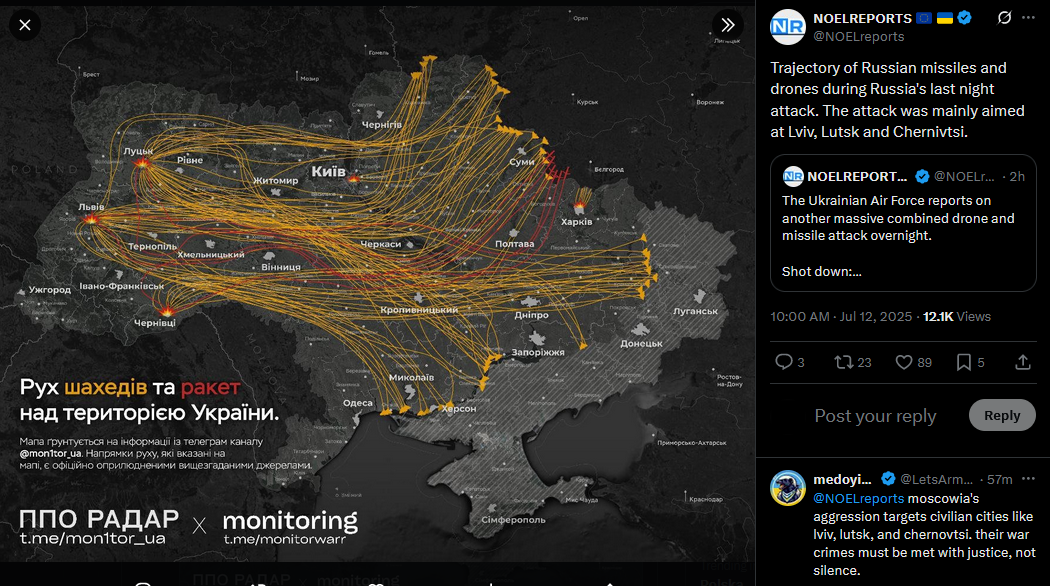Screen dimensions: 1050x586
Task: Collapse the side panel with the double-chevron icon
Action: 728,25
